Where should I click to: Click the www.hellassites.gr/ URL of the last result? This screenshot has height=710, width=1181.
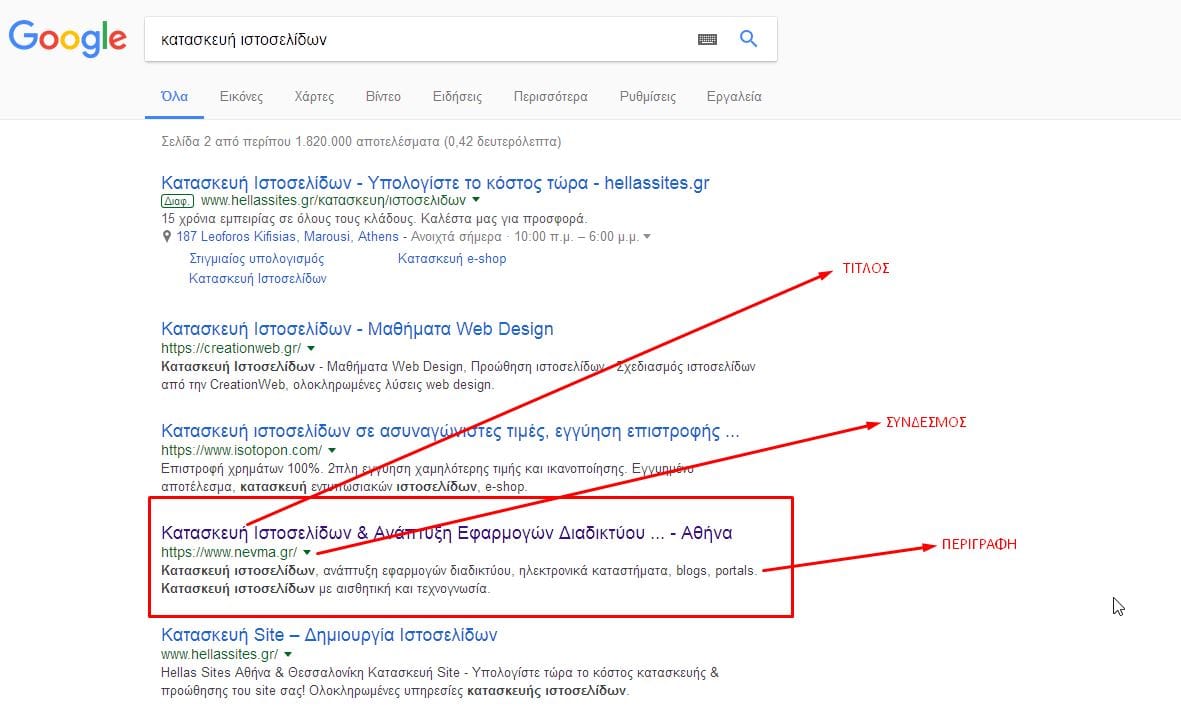pyautogui.click(x=219, y=654)
